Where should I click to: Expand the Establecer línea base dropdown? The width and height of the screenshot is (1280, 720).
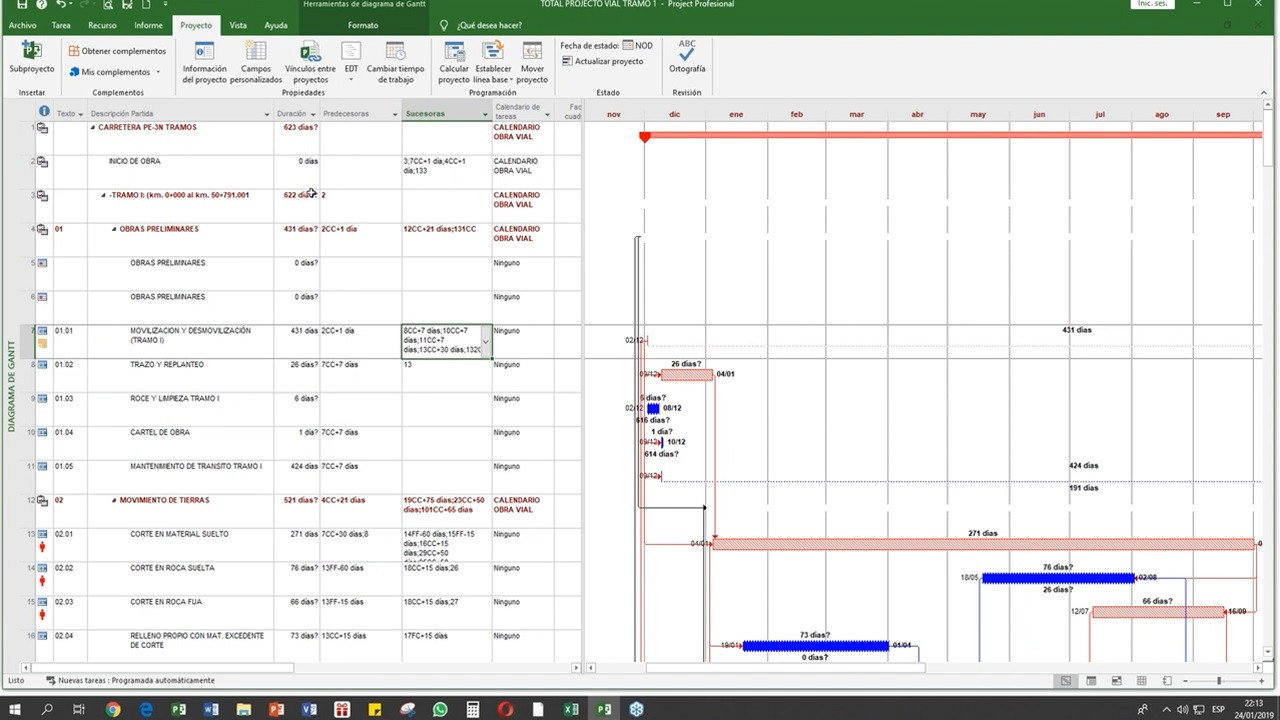pyautogui.click(x=511, y=79)
